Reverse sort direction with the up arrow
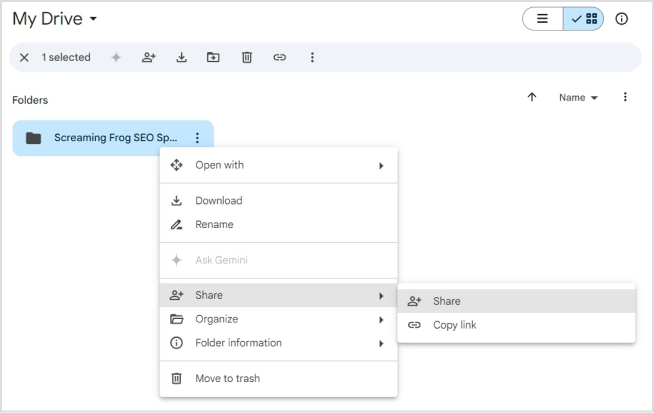 coord(532,97)
